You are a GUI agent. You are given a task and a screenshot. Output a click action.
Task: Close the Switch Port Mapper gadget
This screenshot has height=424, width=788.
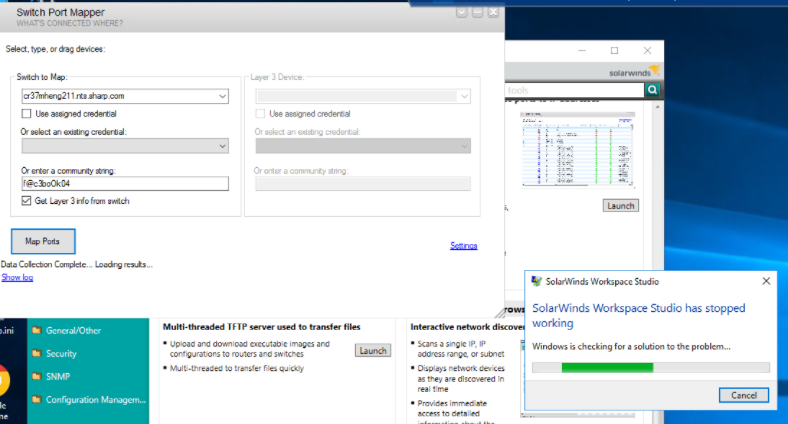tap(494, 12)
